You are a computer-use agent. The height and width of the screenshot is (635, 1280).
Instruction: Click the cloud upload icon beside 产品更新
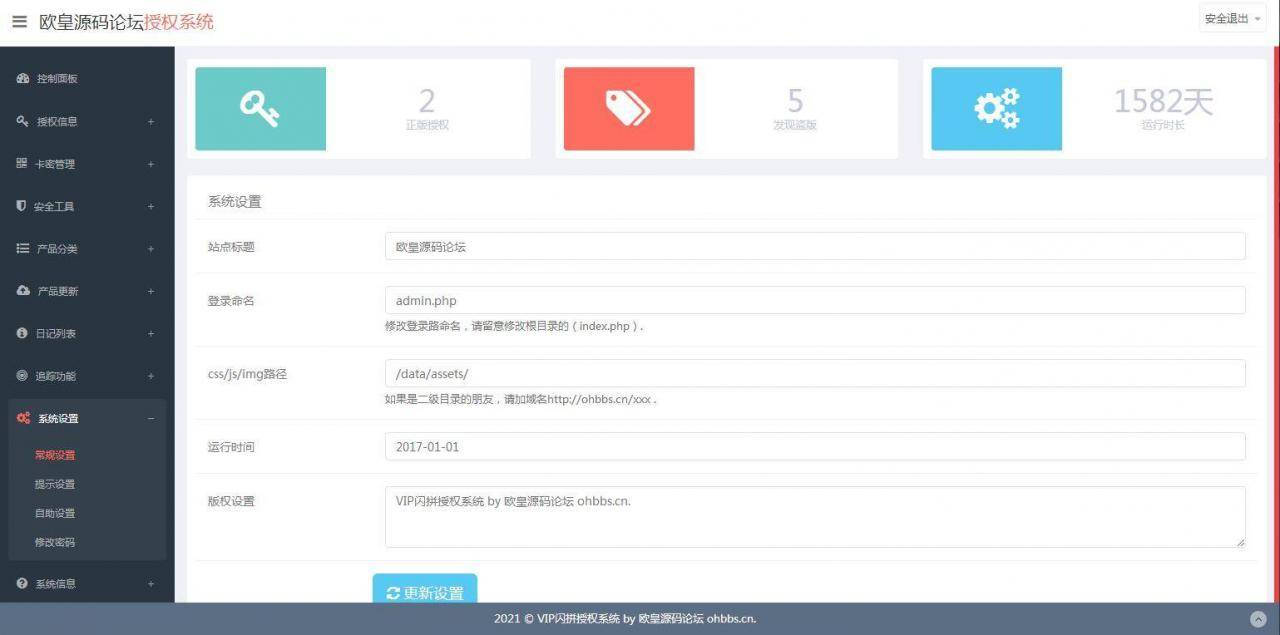click(23, 291)
